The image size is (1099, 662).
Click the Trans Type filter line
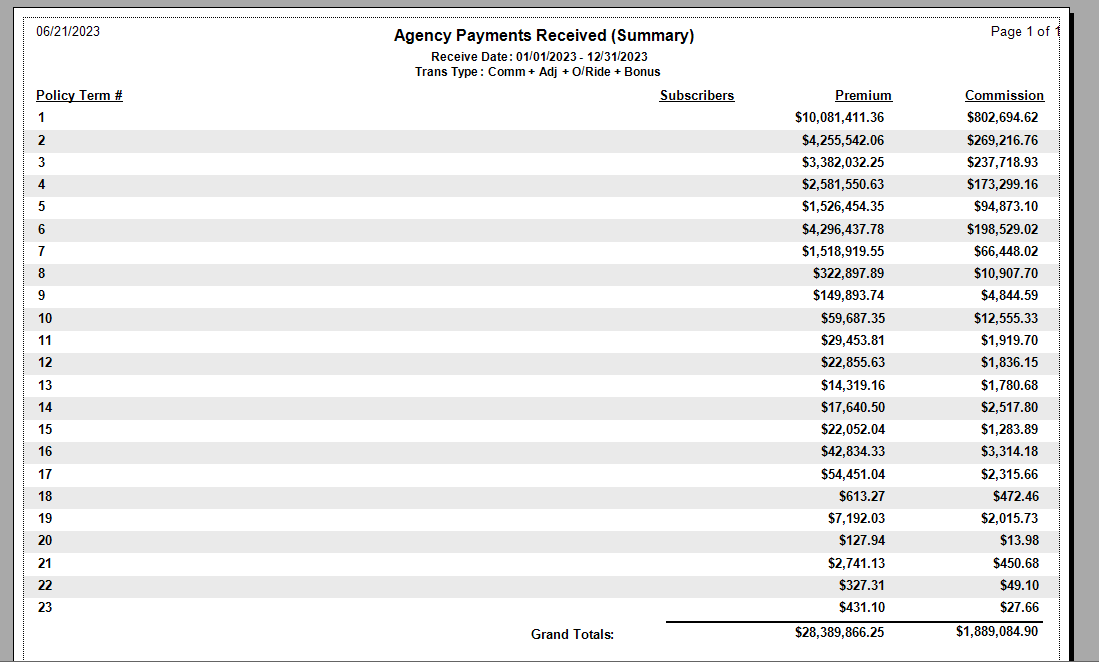coord(537,72)
